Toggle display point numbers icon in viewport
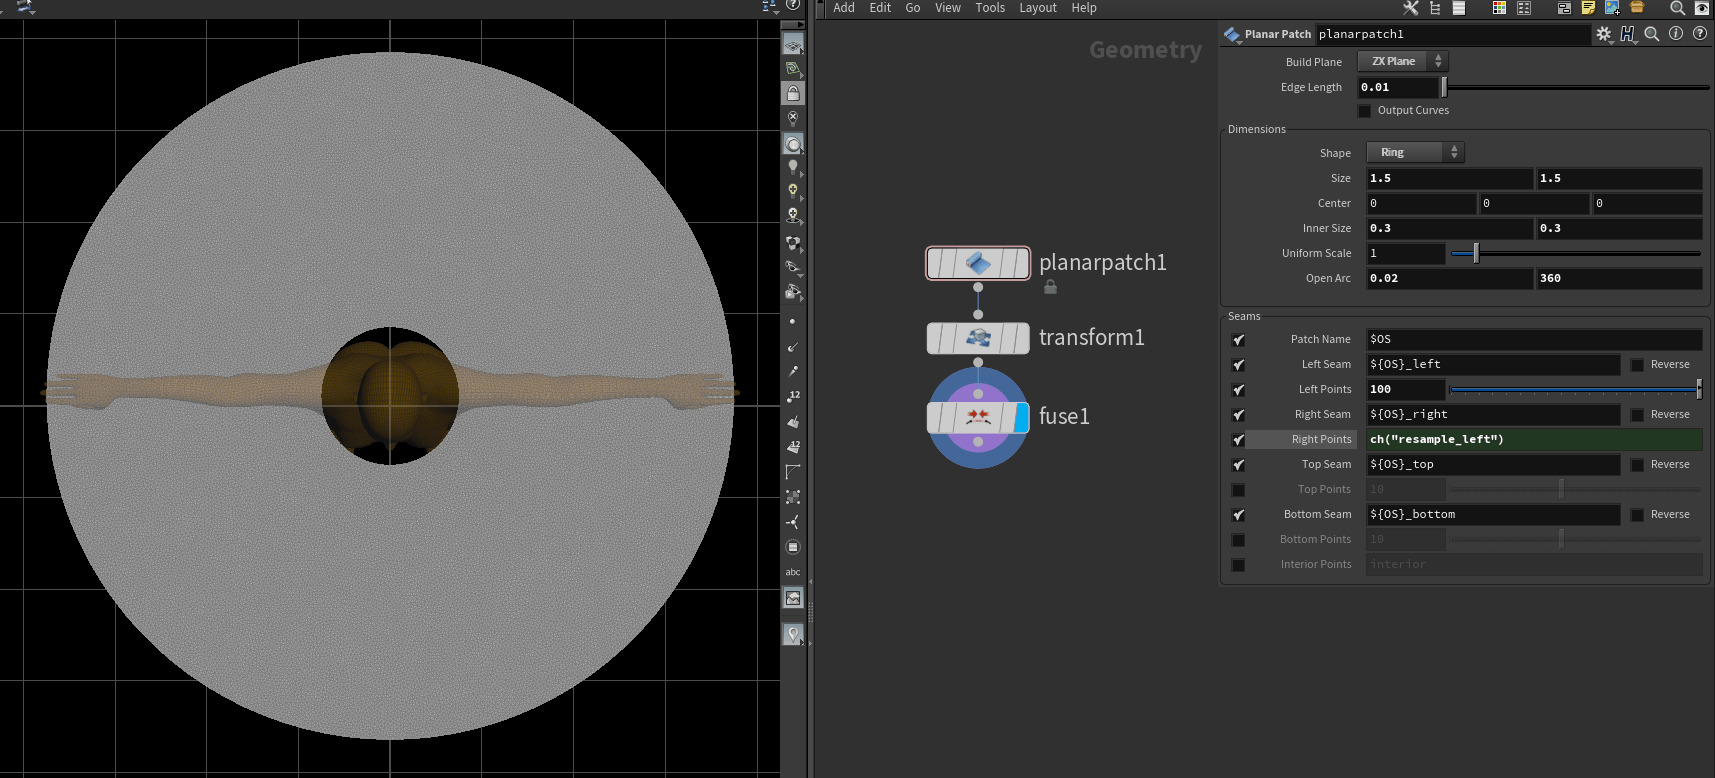1715x778 pixels. tap(793, 397)
